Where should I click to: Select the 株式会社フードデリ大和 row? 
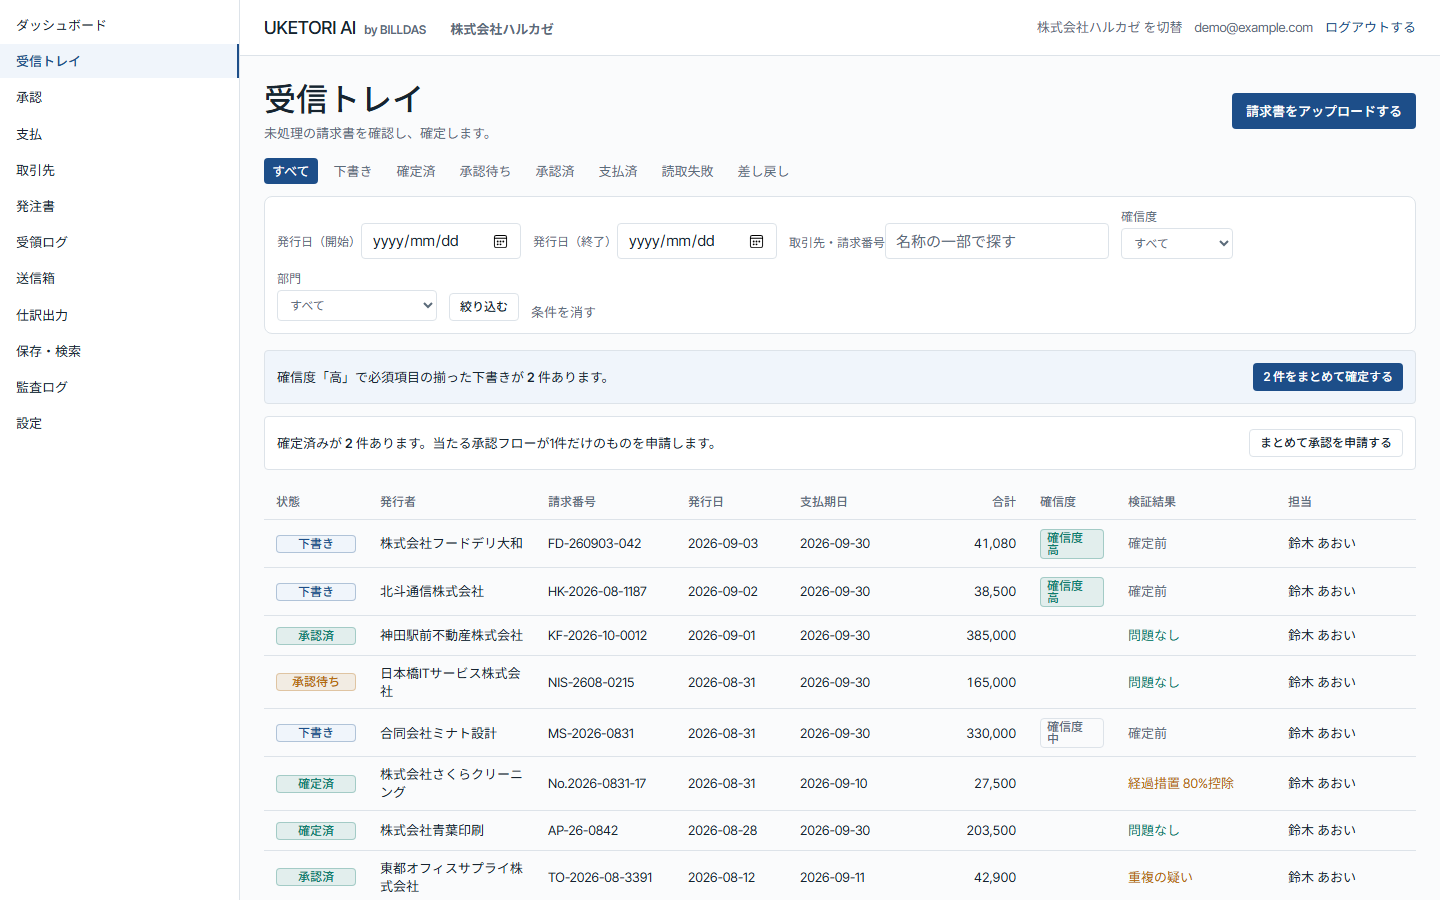pyautogui.click(x=840, y=544)
